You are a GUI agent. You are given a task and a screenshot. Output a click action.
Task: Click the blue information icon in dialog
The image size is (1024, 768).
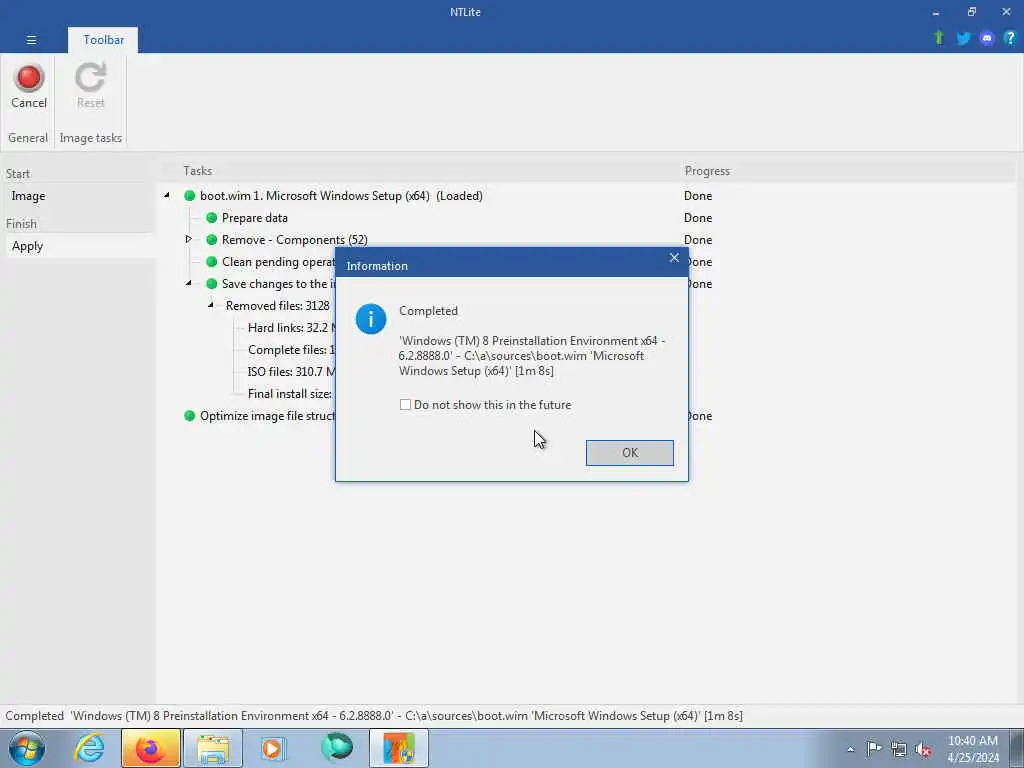[370, 319]
